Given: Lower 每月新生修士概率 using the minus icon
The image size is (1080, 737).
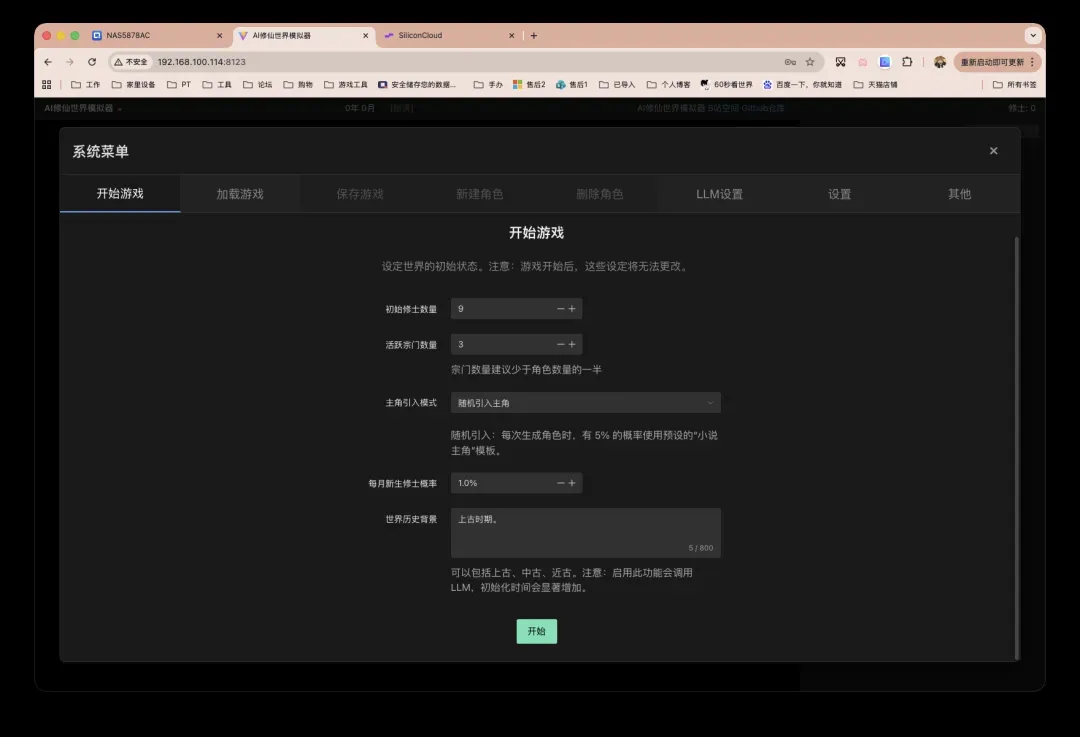Looking at the screenshot, I should click(560, 483).
